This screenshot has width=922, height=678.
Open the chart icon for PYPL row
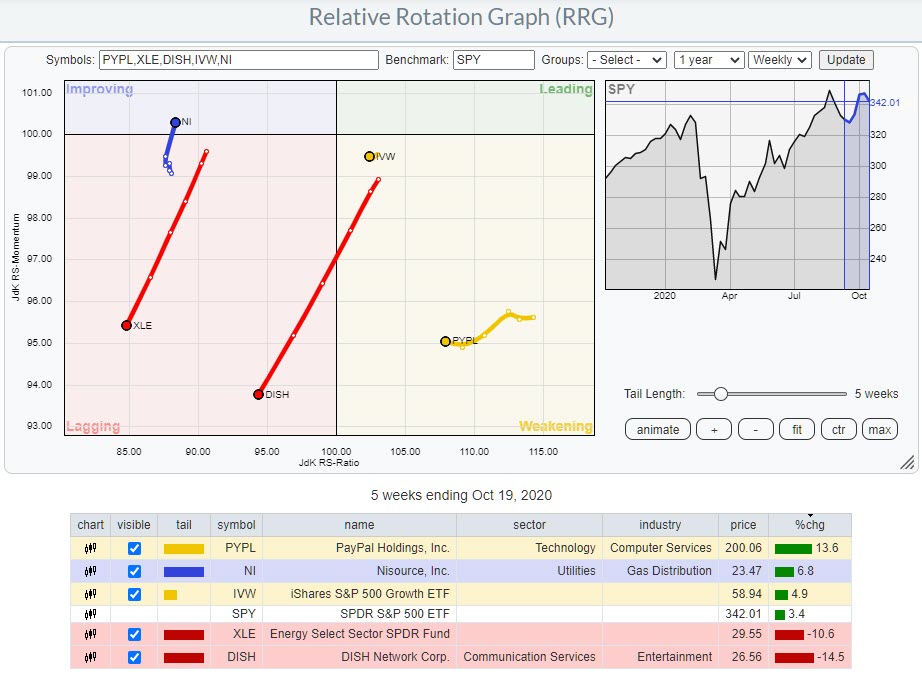point(91,548)
